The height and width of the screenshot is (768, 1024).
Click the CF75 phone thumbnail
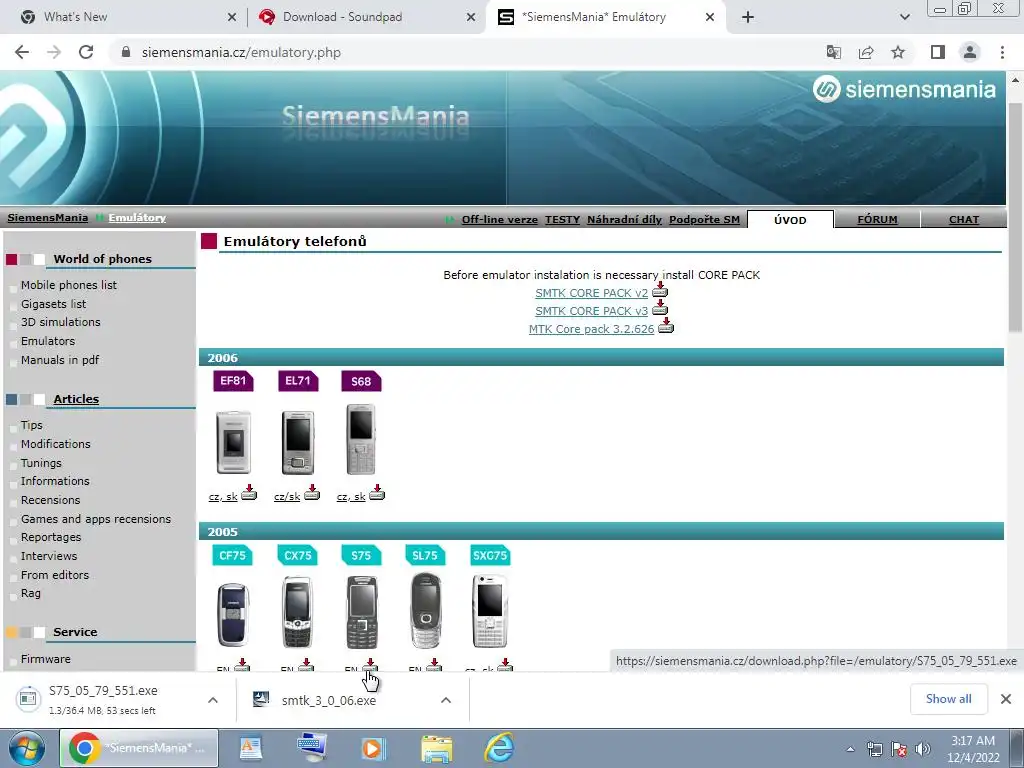point(232,614)
